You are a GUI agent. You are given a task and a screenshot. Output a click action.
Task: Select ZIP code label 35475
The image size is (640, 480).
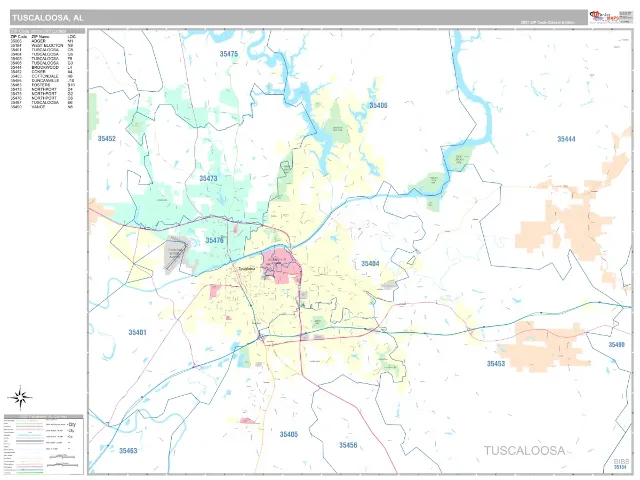[229, 54]
